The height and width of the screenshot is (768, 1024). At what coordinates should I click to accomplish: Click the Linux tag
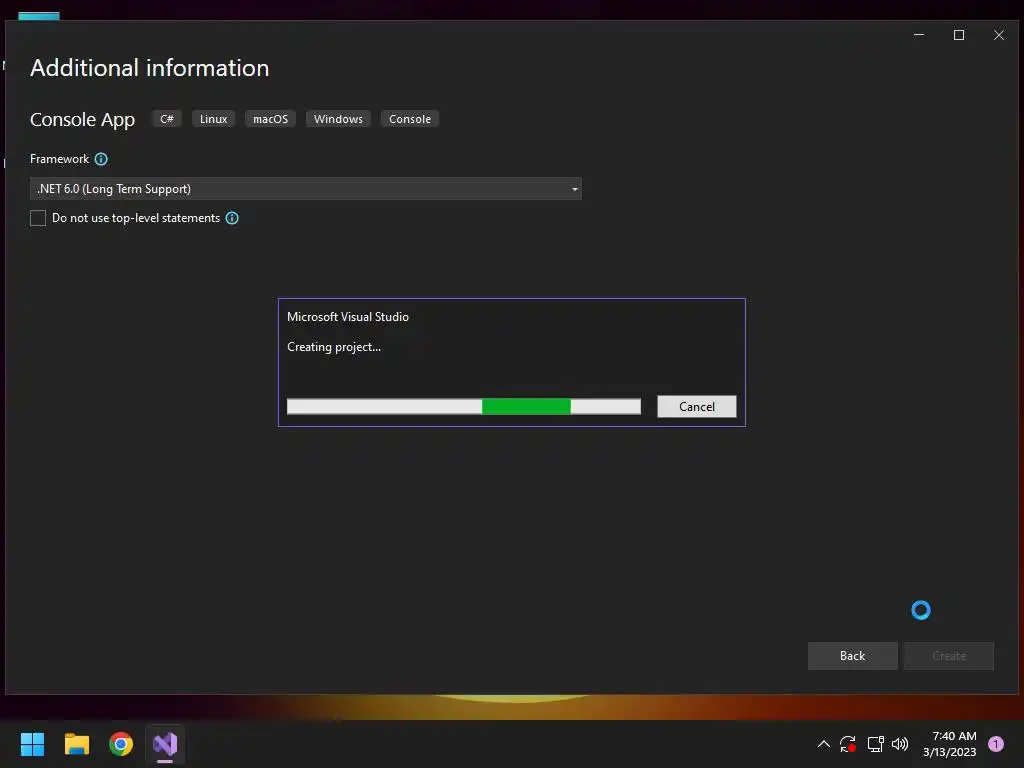(214, 119)
